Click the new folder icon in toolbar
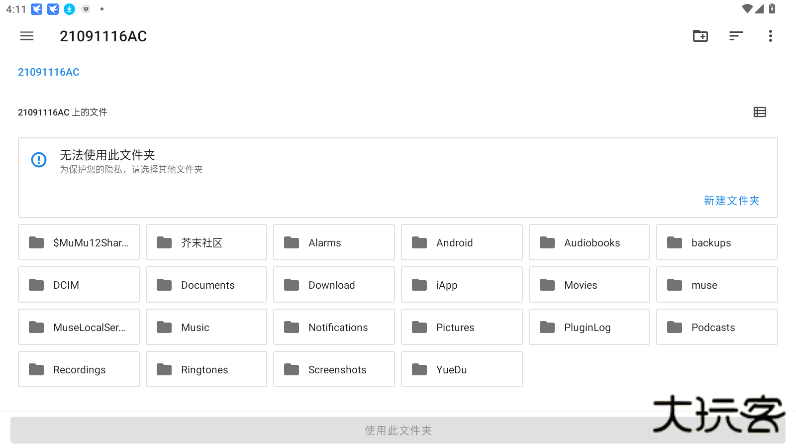796x448 pixels. point(700,36)
